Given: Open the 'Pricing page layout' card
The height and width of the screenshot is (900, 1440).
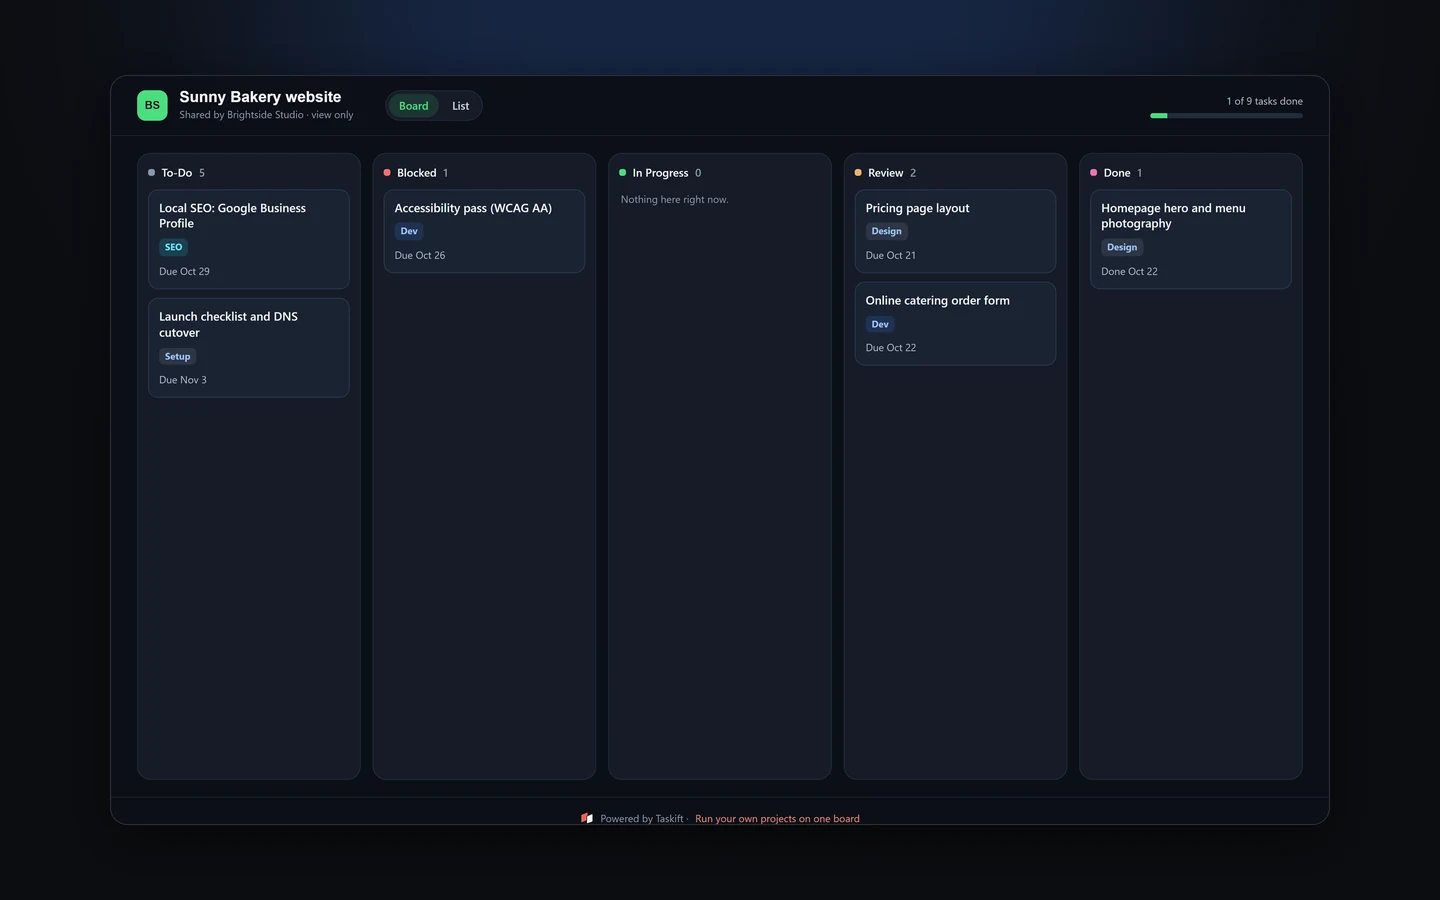Looking at the screenshot, I should [x=955, y=231].
